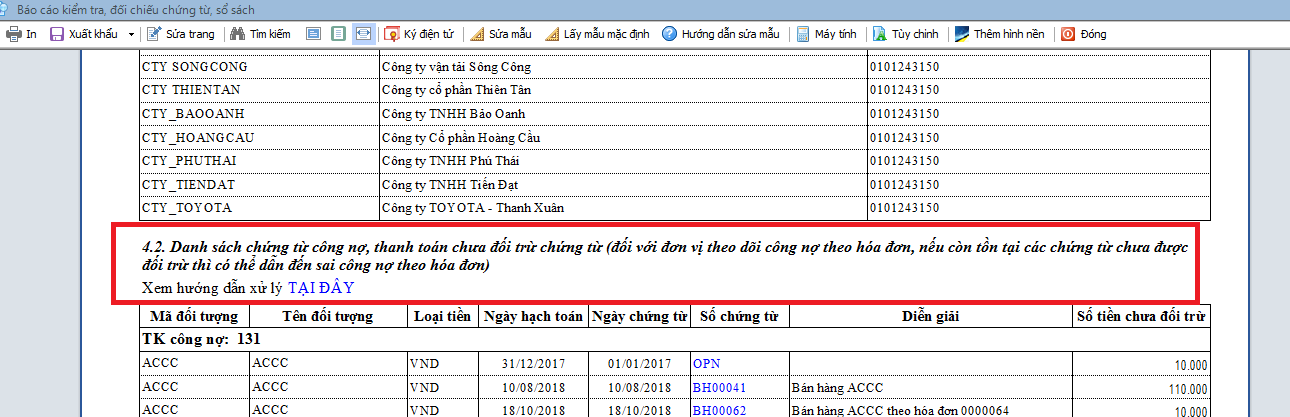
Task: Click Thêm hình nền background option
Action: point(999,34)
